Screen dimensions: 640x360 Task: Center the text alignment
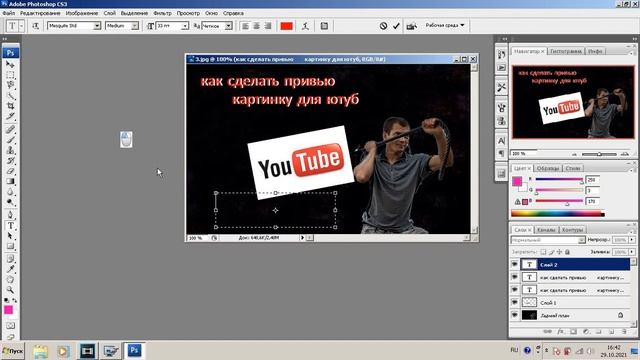click(256, 26)
